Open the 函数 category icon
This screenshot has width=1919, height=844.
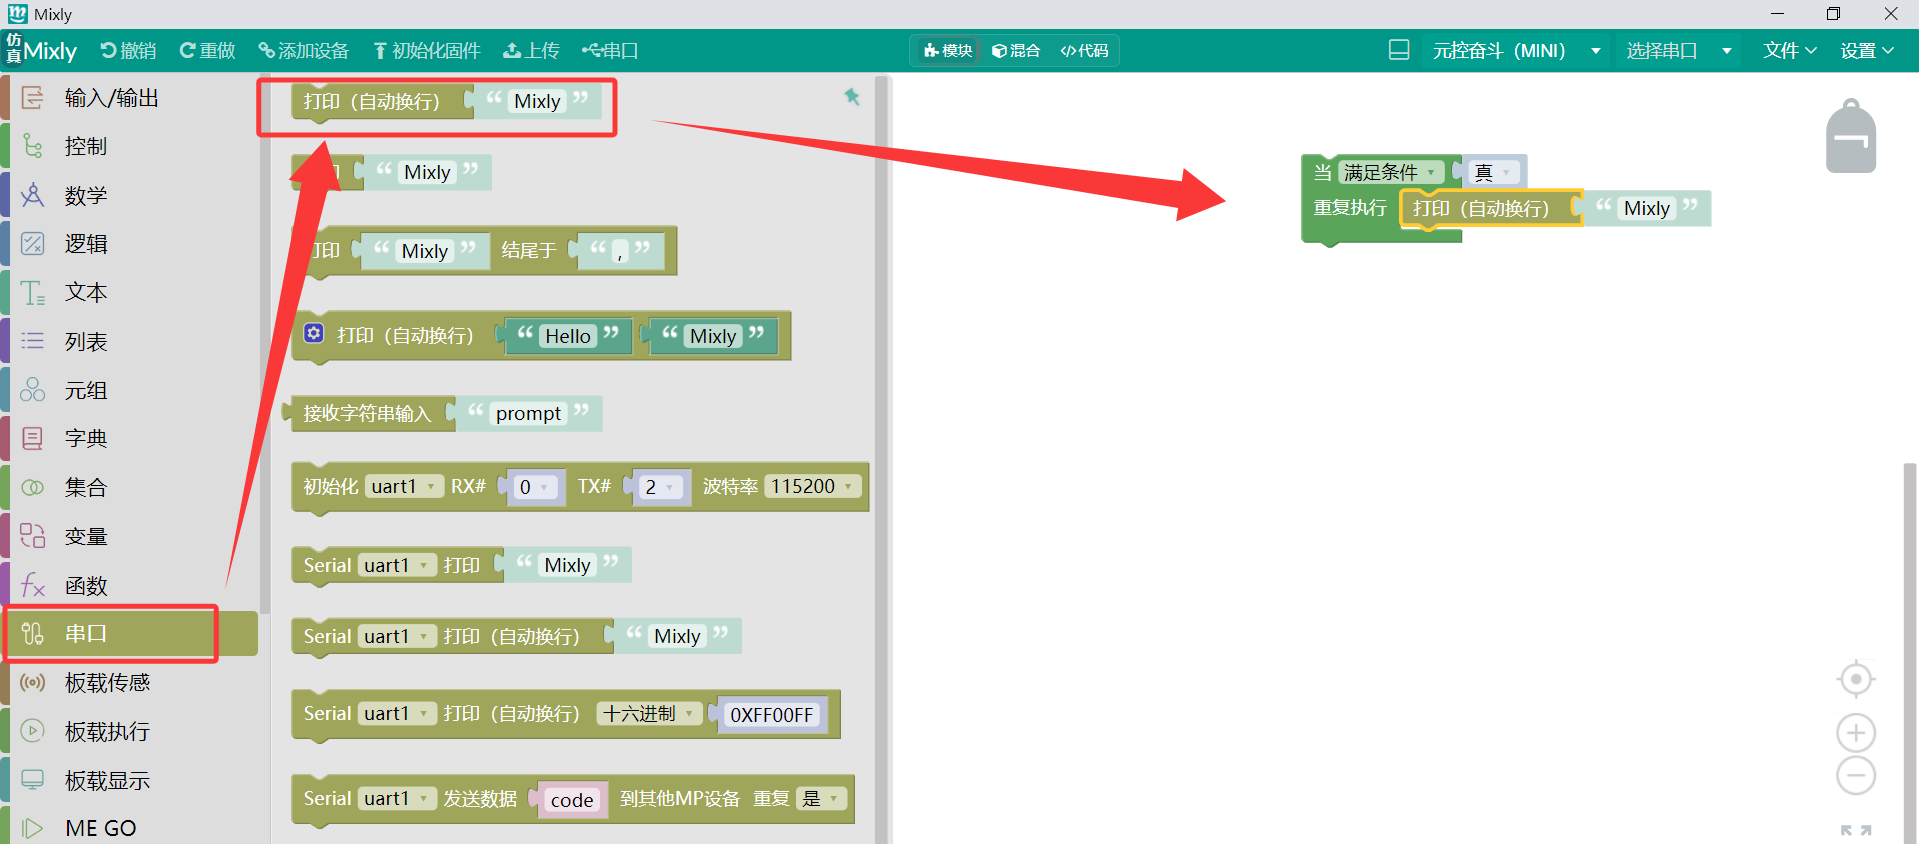[x=33, y=585]
